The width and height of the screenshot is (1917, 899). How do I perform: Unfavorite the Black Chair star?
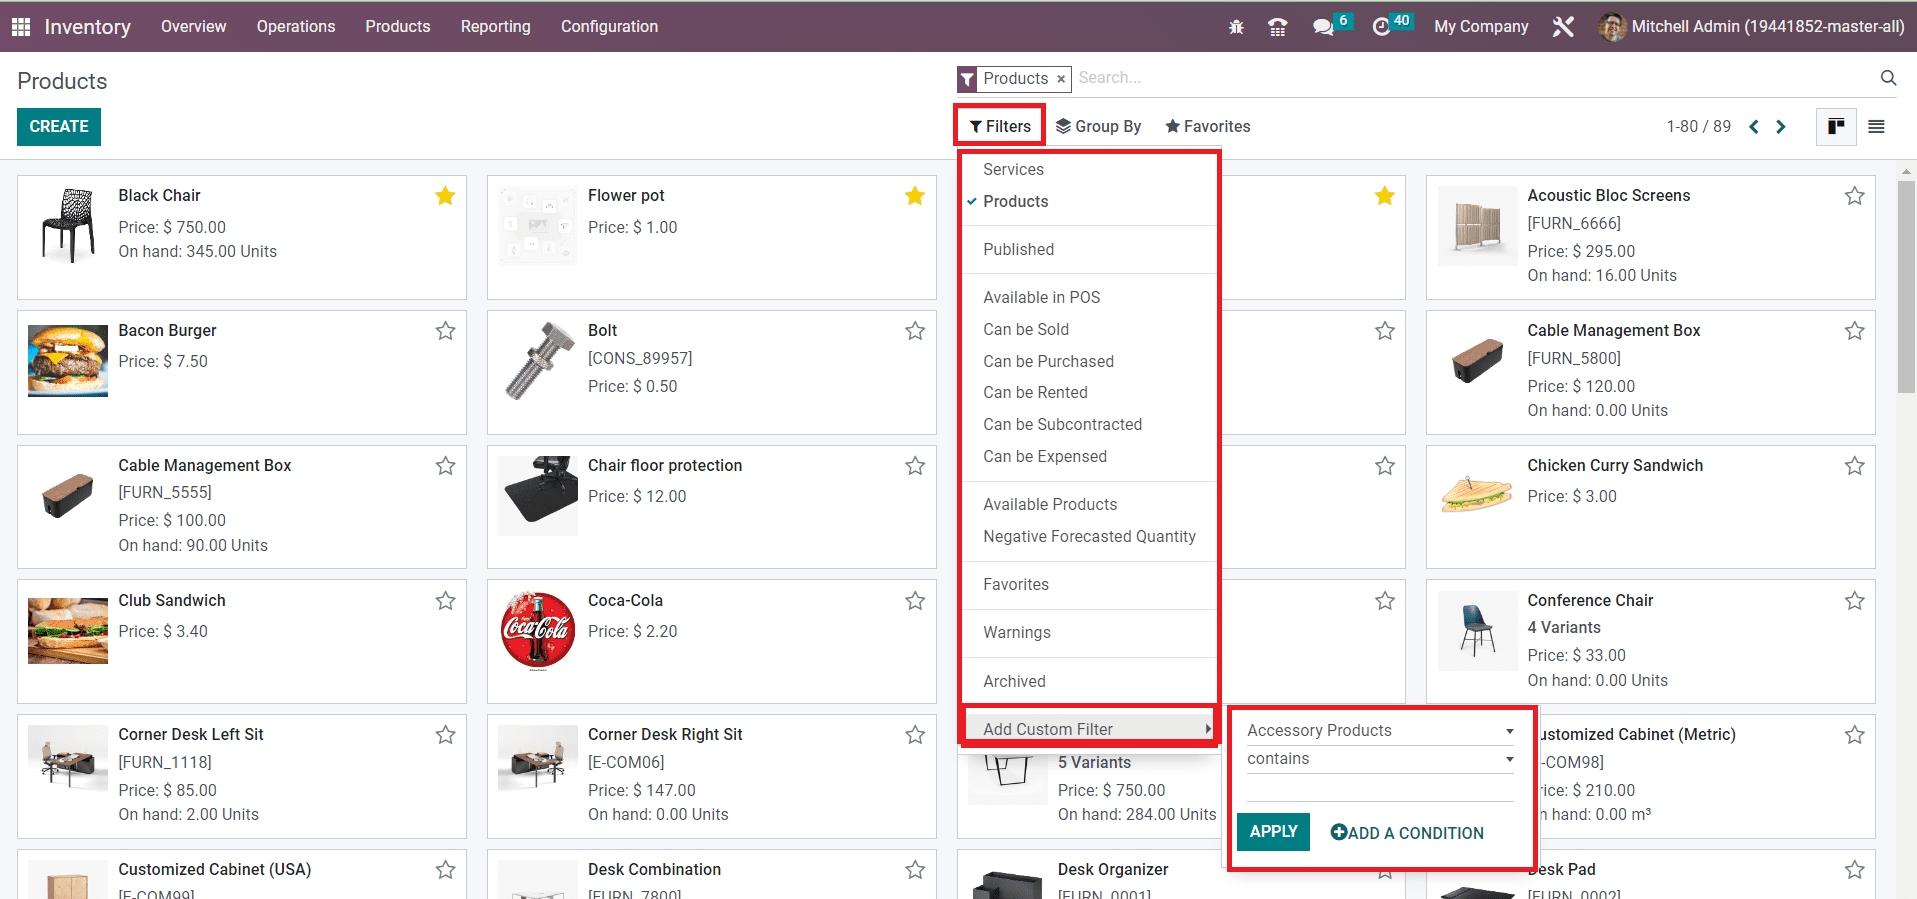445,196
